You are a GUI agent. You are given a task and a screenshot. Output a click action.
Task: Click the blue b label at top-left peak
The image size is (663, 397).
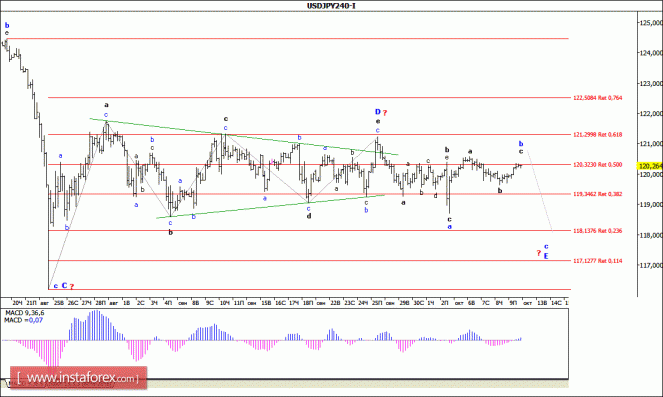tap(7, 25)
